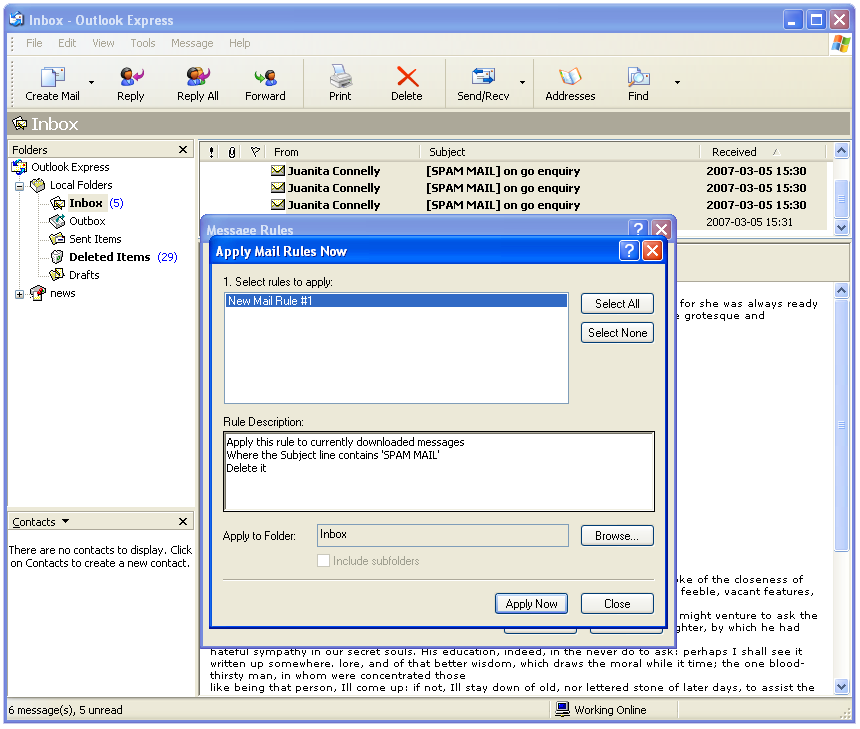Open the Create Mail stationery dropdown arrow
Image resolution: width=860 pixels, height=729 pixels.
coord(92,83)
